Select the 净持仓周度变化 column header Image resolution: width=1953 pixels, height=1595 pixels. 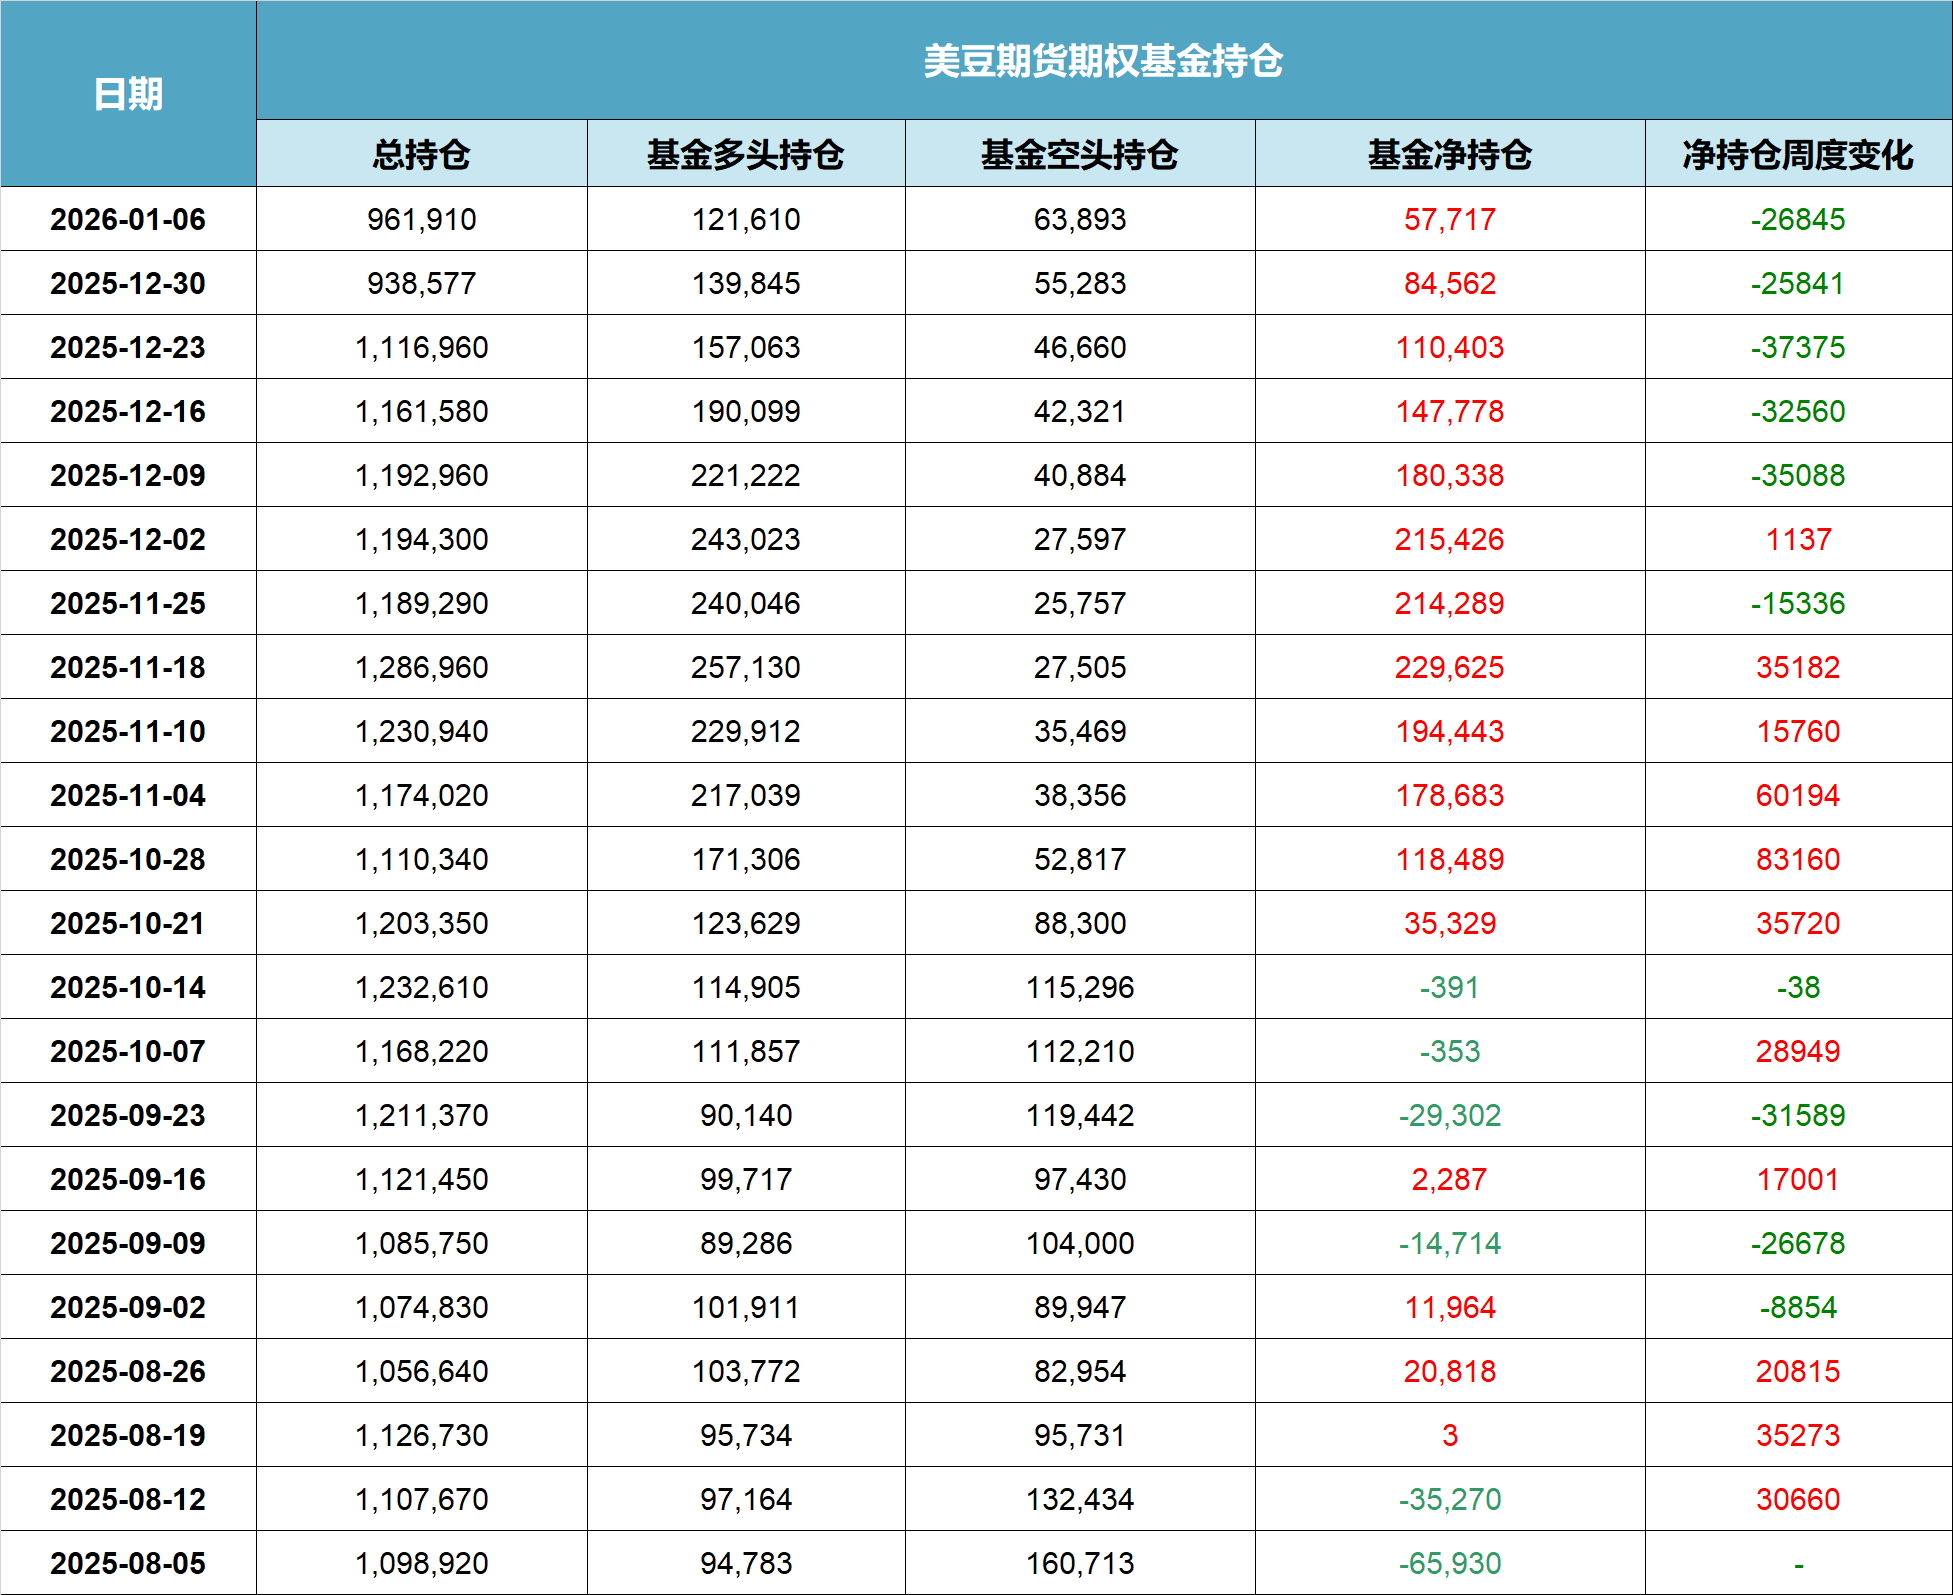[x=1798, y=155]
